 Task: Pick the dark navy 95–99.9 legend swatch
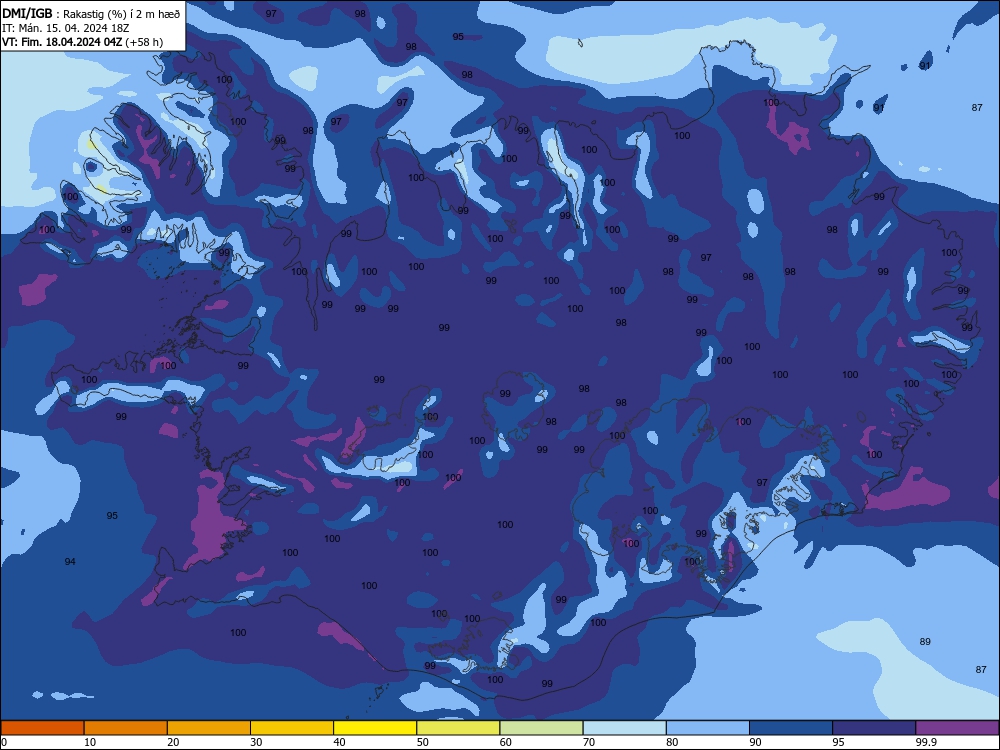pos(874,728)
